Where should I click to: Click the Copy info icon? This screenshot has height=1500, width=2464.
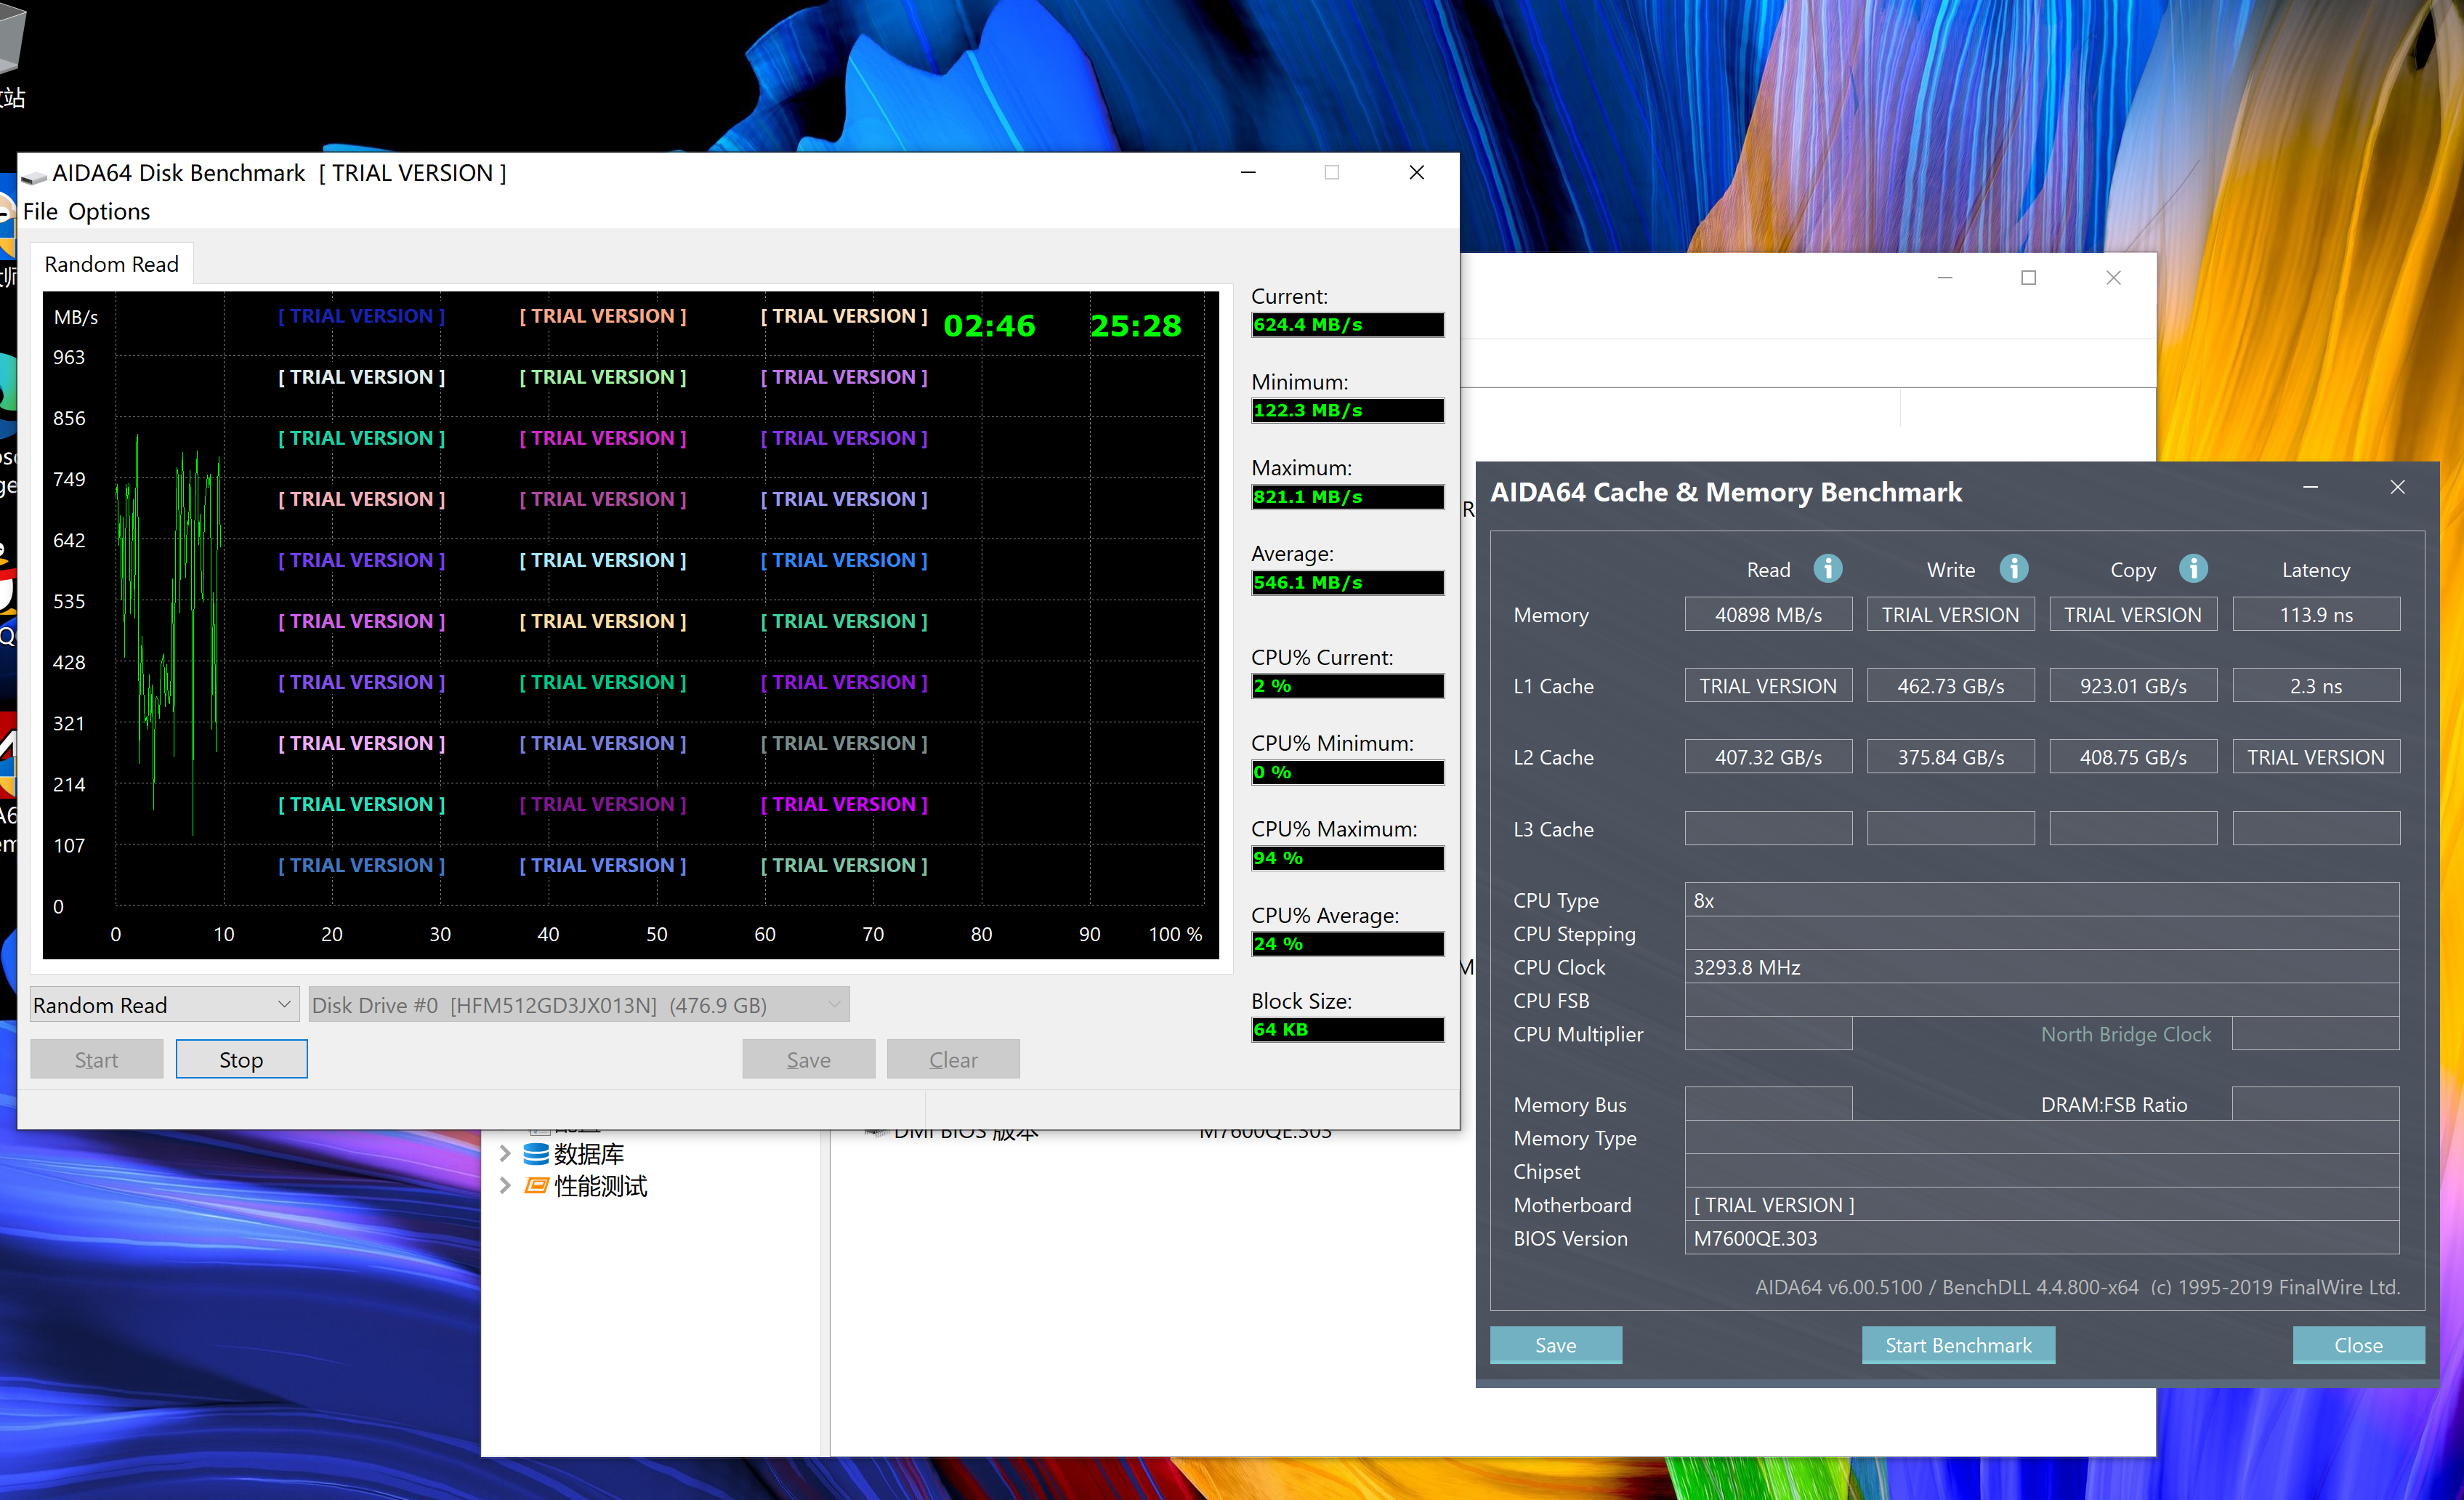(2193, 568)
